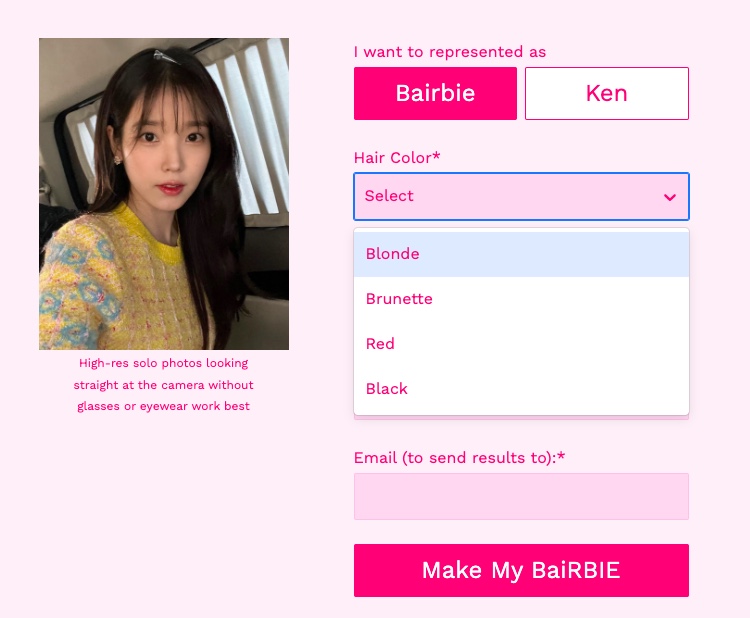Click the Hair Color* field label

397,157
